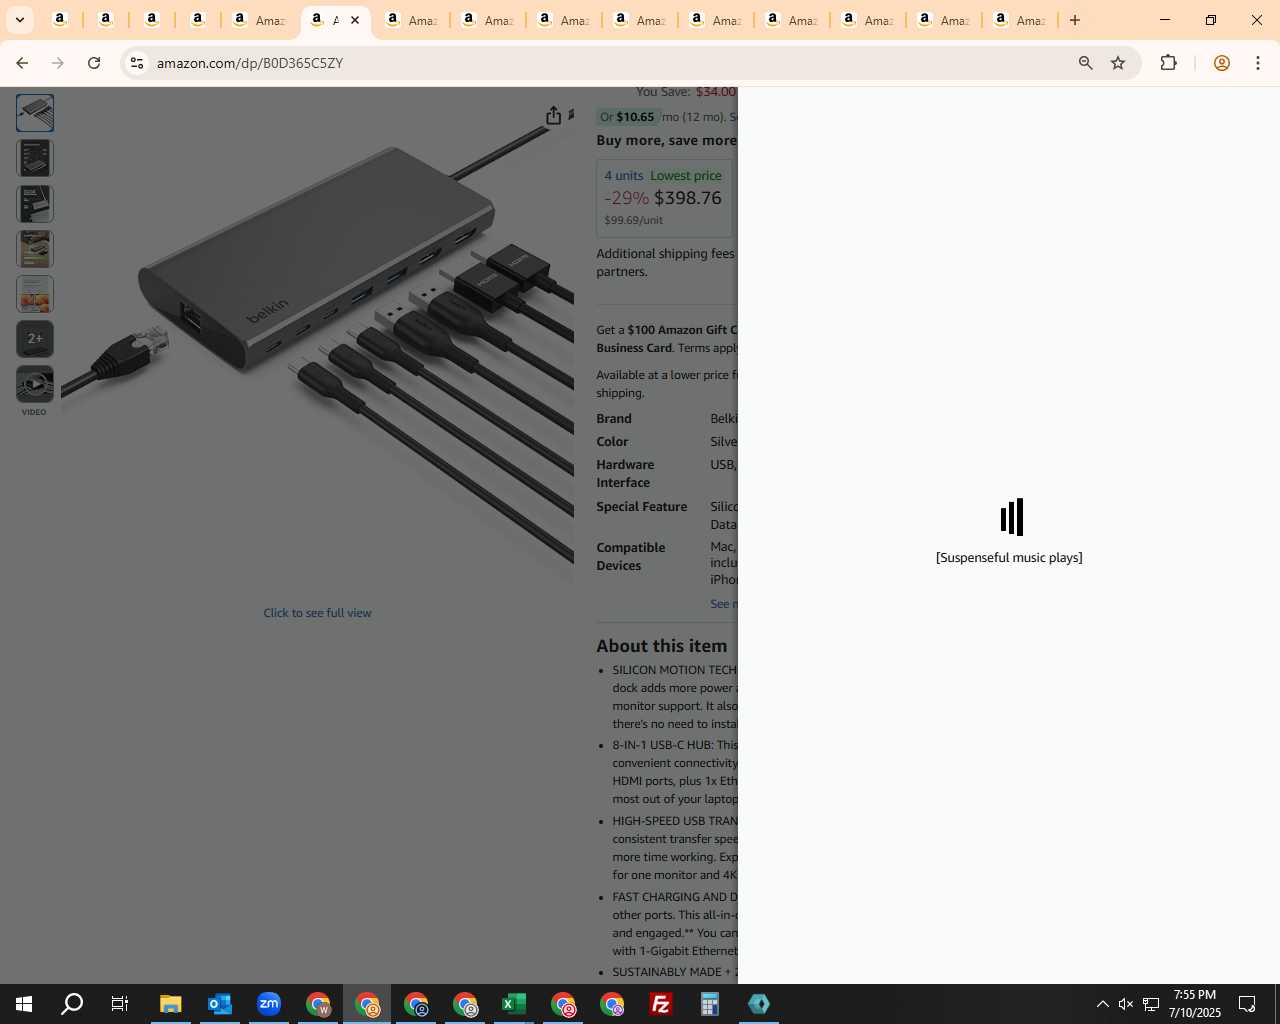Viewport: 1280px width, 1024px height.
Task: Play the product VIDEO thumbnail
Action: (35, 385)
